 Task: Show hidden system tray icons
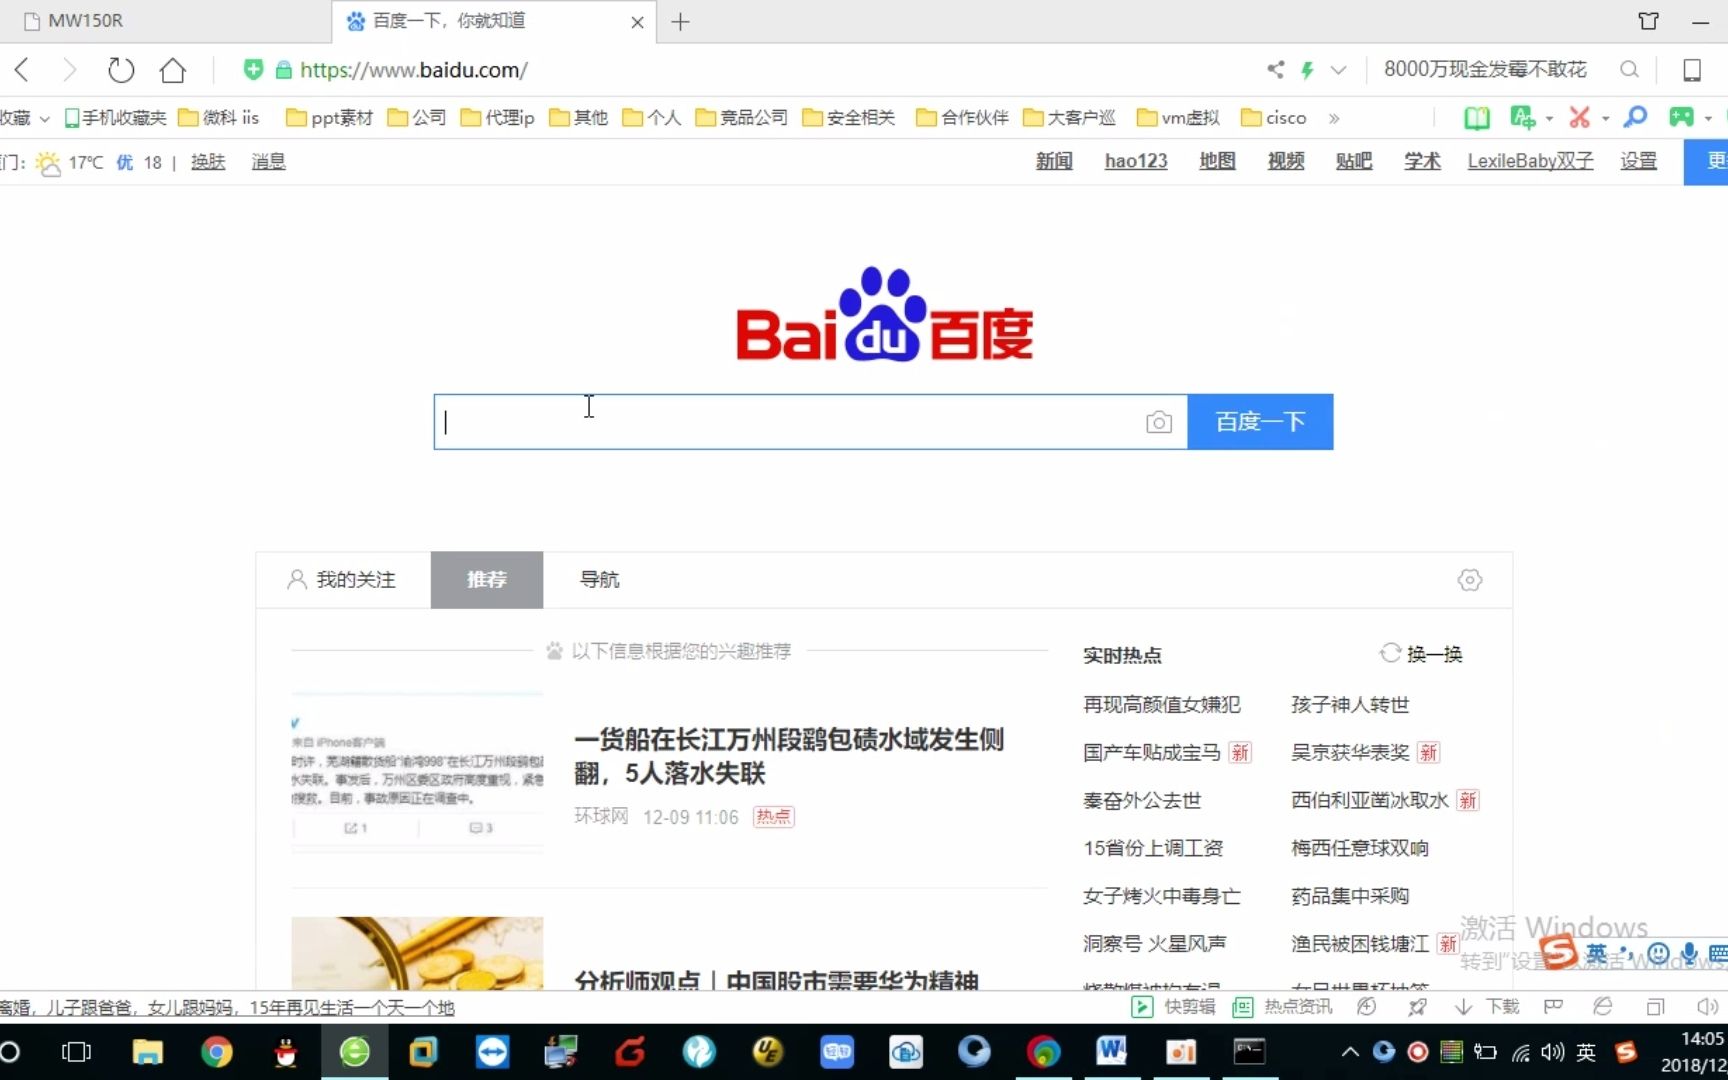1350,1052
